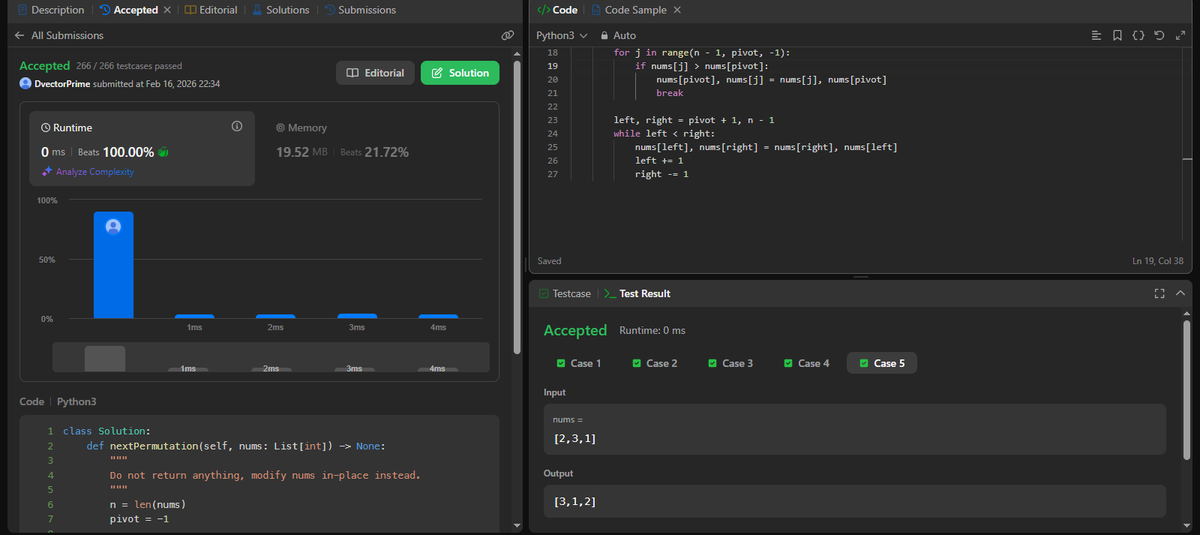Click the 'Saved' status text
The width and height of the screenshot is (1200, 535).
[x=549, y=261]
